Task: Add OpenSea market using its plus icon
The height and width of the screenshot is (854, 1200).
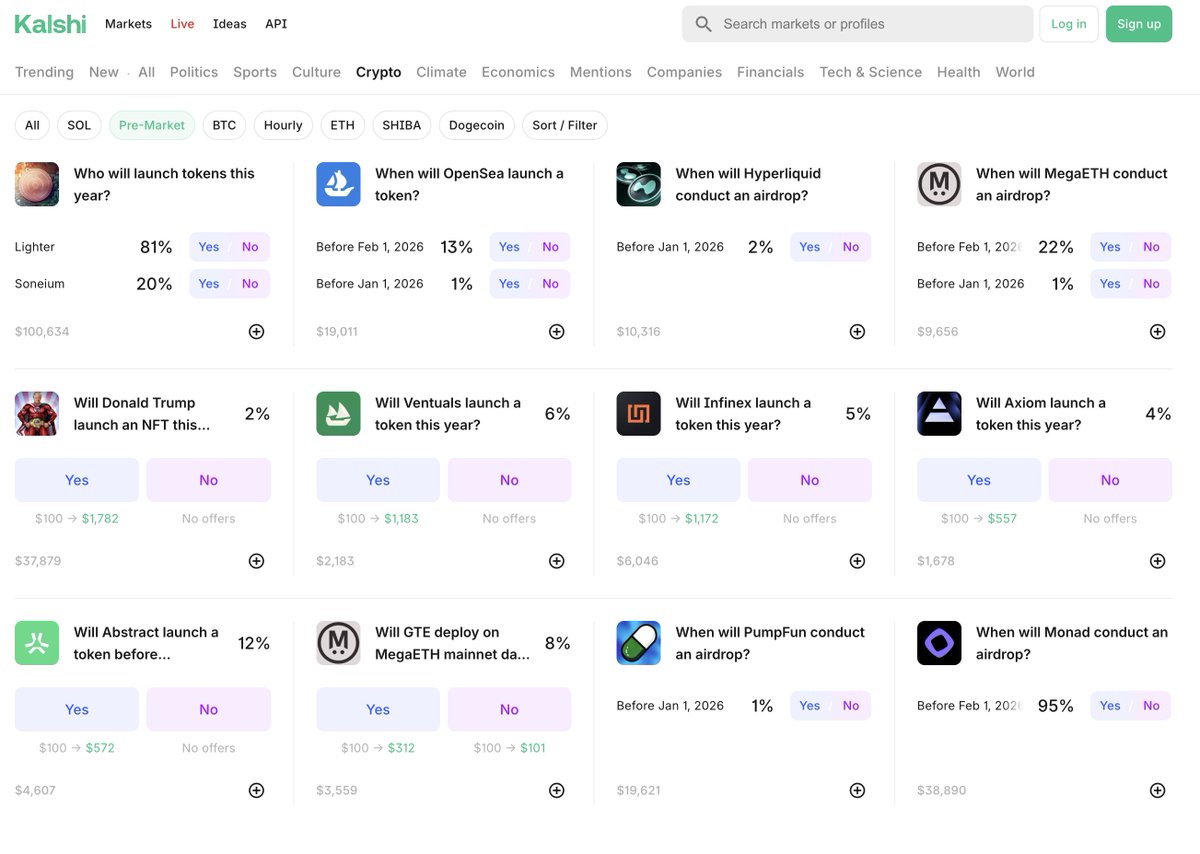Action: [x=557, y=331]
